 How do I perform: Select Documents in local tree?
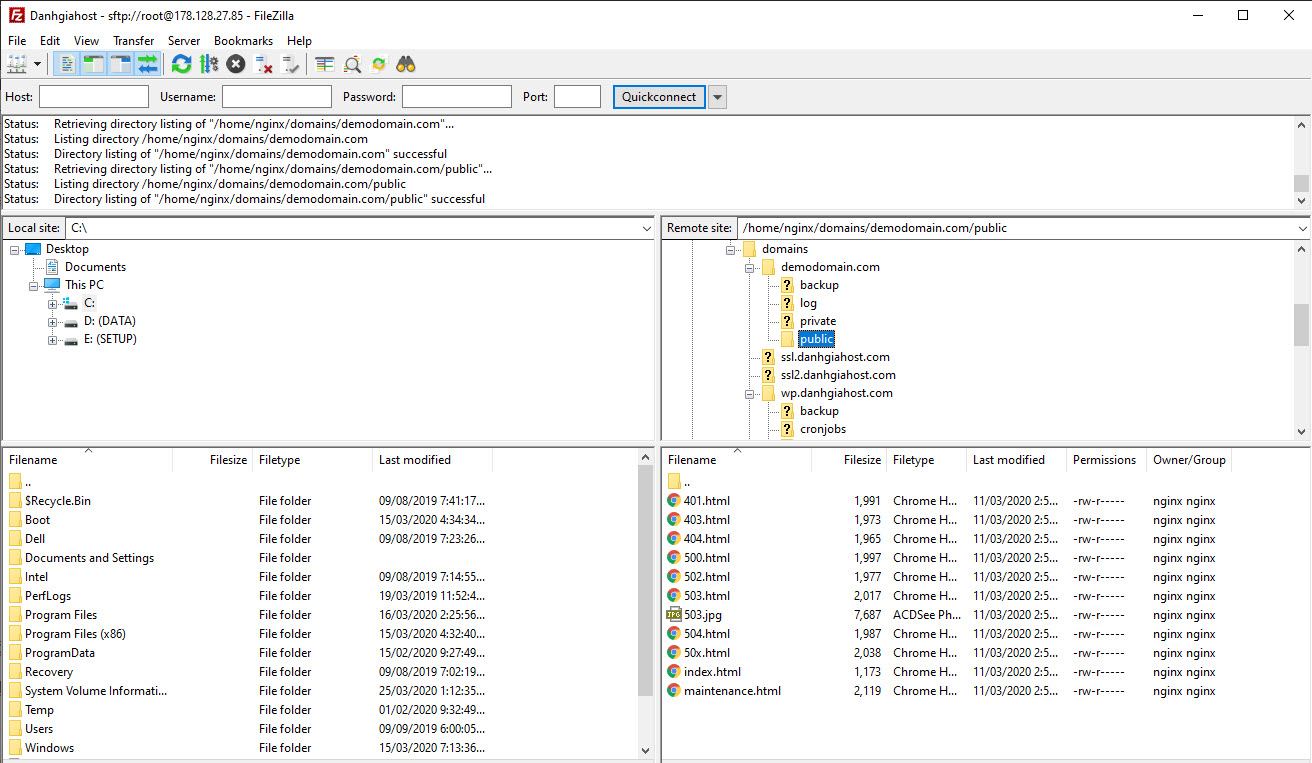tap(95, 267)
